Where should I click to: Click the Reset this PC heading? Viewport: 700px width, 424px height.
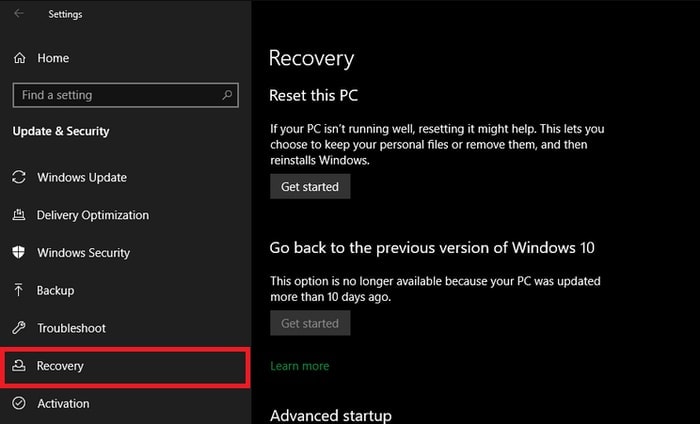click(x=313, y=95)
